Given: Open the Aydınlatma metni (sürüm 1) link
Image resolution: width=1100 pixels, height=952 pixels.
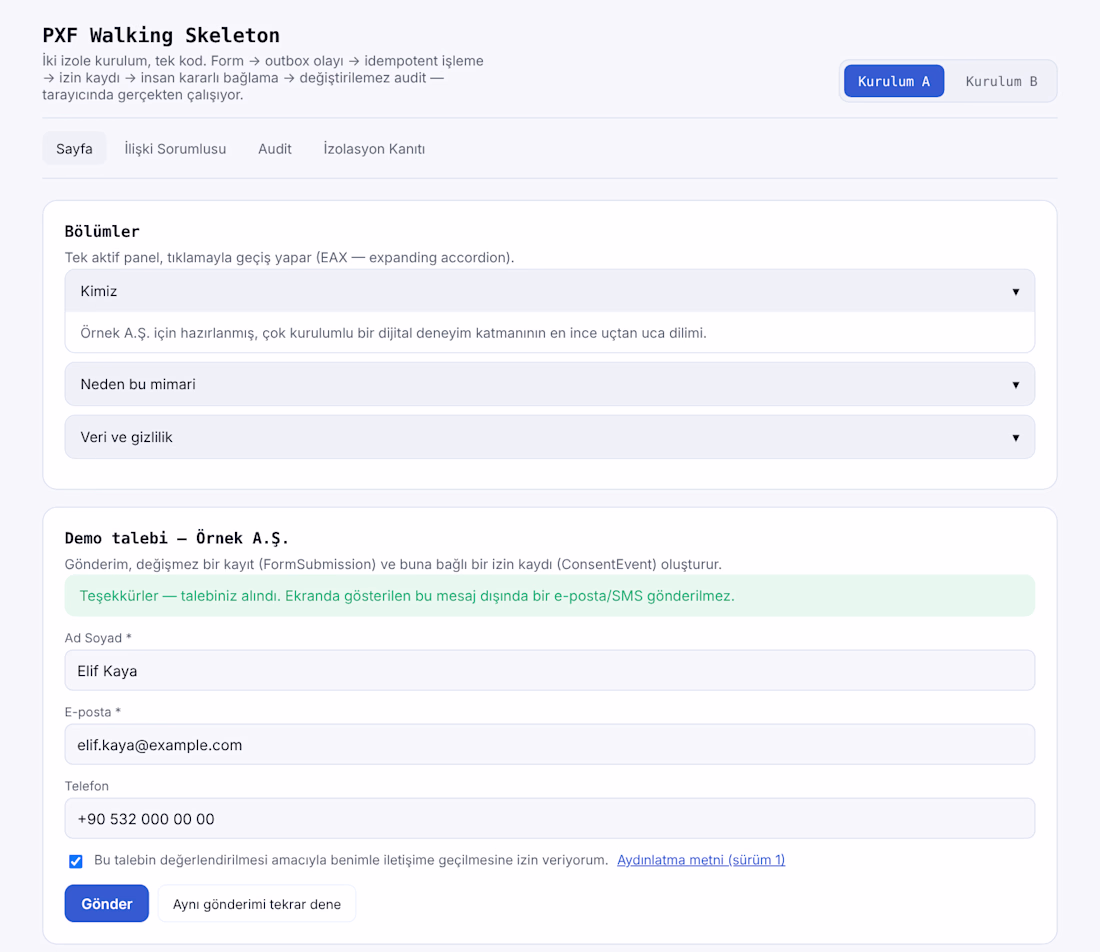Looking at the screenshot, I should (x=701, y=860).
